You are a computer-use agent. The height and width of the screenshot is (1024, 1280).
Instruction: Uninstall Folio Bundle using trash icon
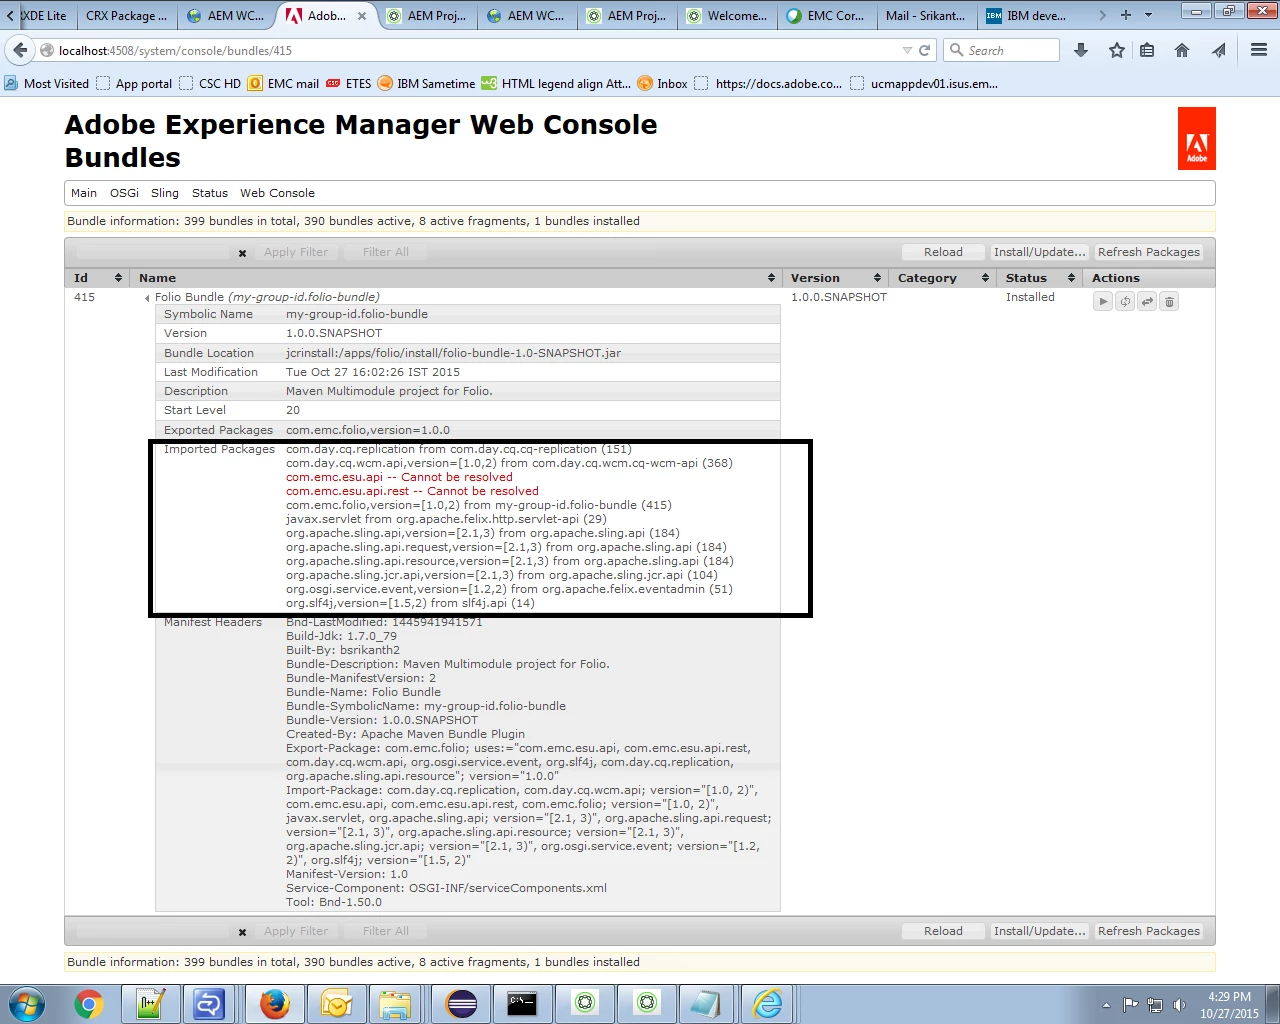coord(1169,301)
